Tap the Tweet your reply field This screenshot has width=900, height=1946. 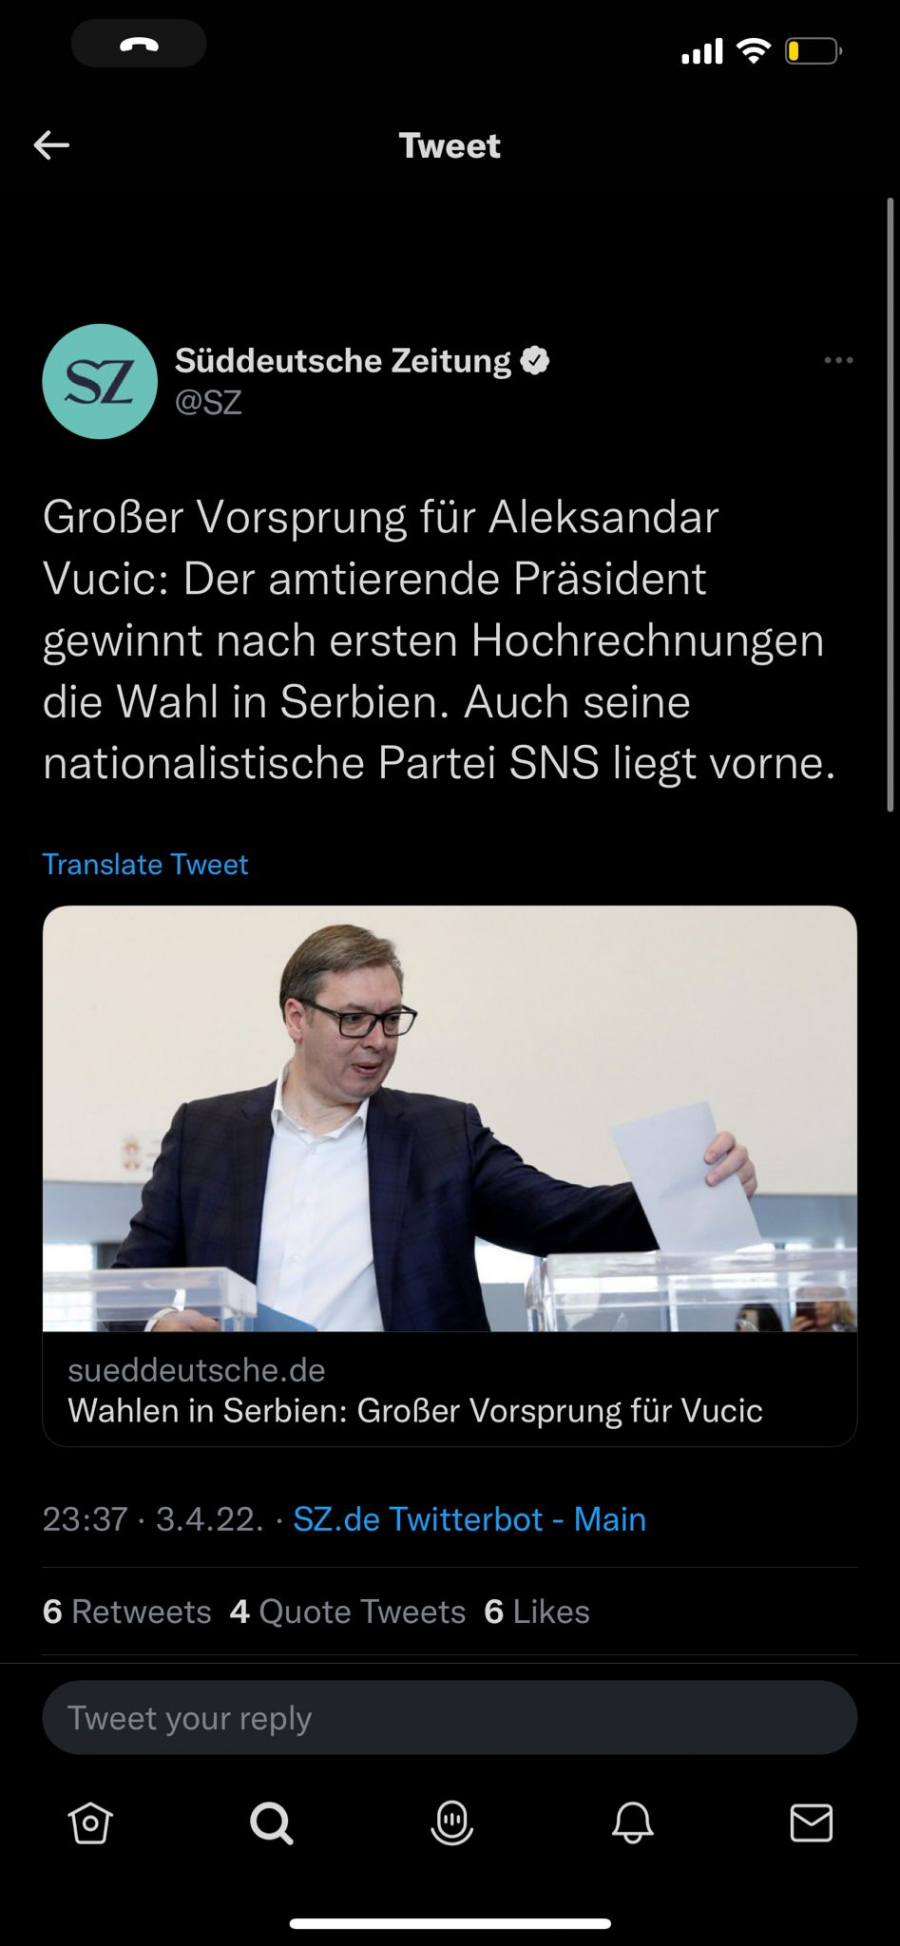450,1718
